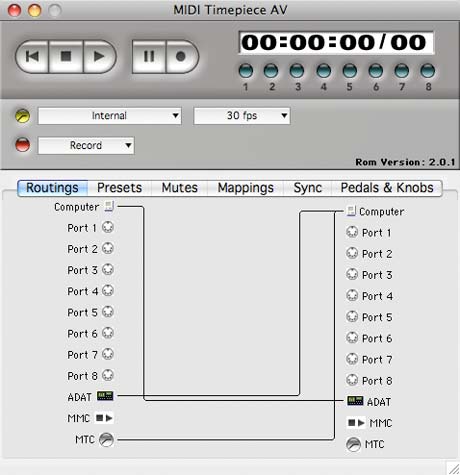This screenshot has width=460, height=475.
Task: Click the destination MMC transport icon
Action: [356, 423]
